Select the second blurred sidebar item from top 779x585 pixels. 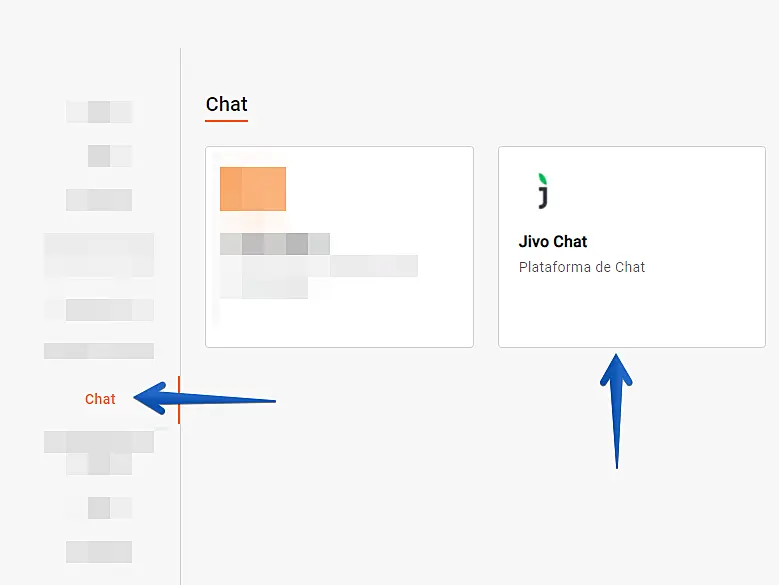[x=109, y=155]
